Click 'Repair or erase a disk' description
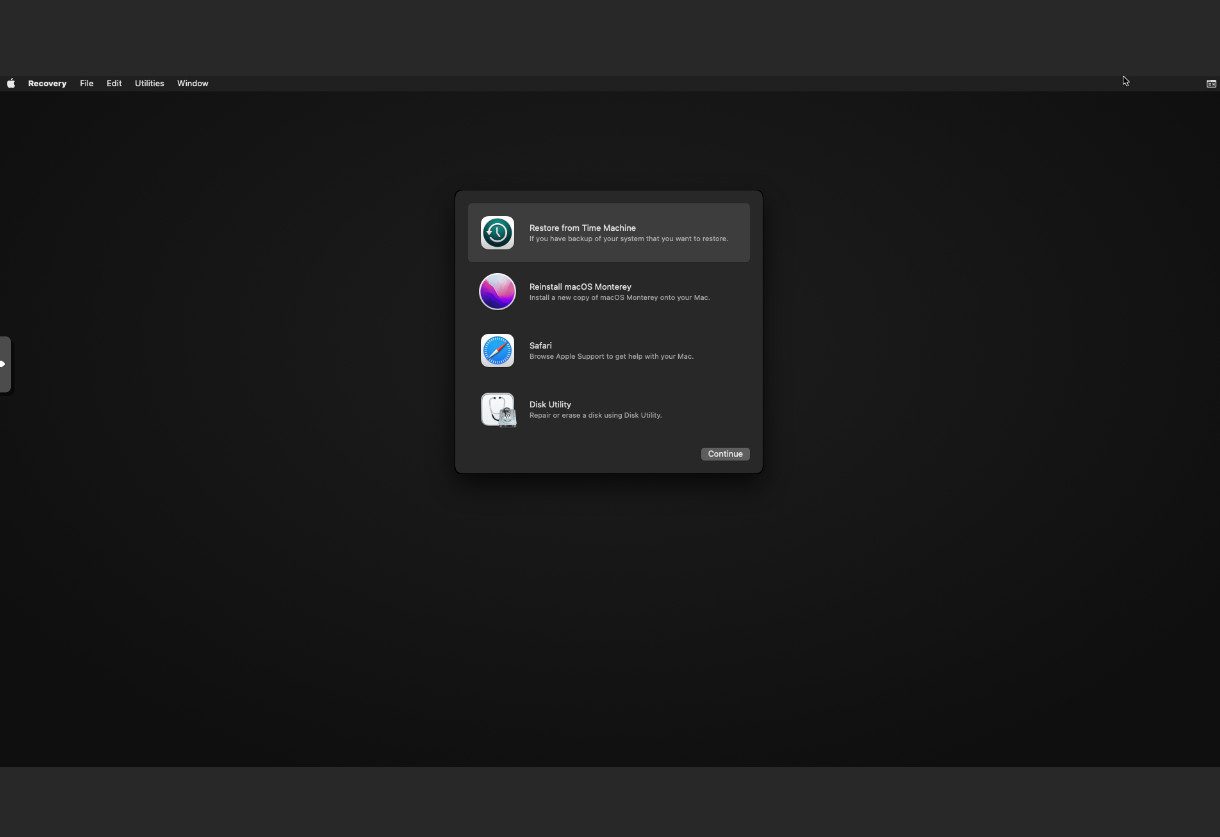The height and width of the screenshot is (837, 1220). point(595,416)
